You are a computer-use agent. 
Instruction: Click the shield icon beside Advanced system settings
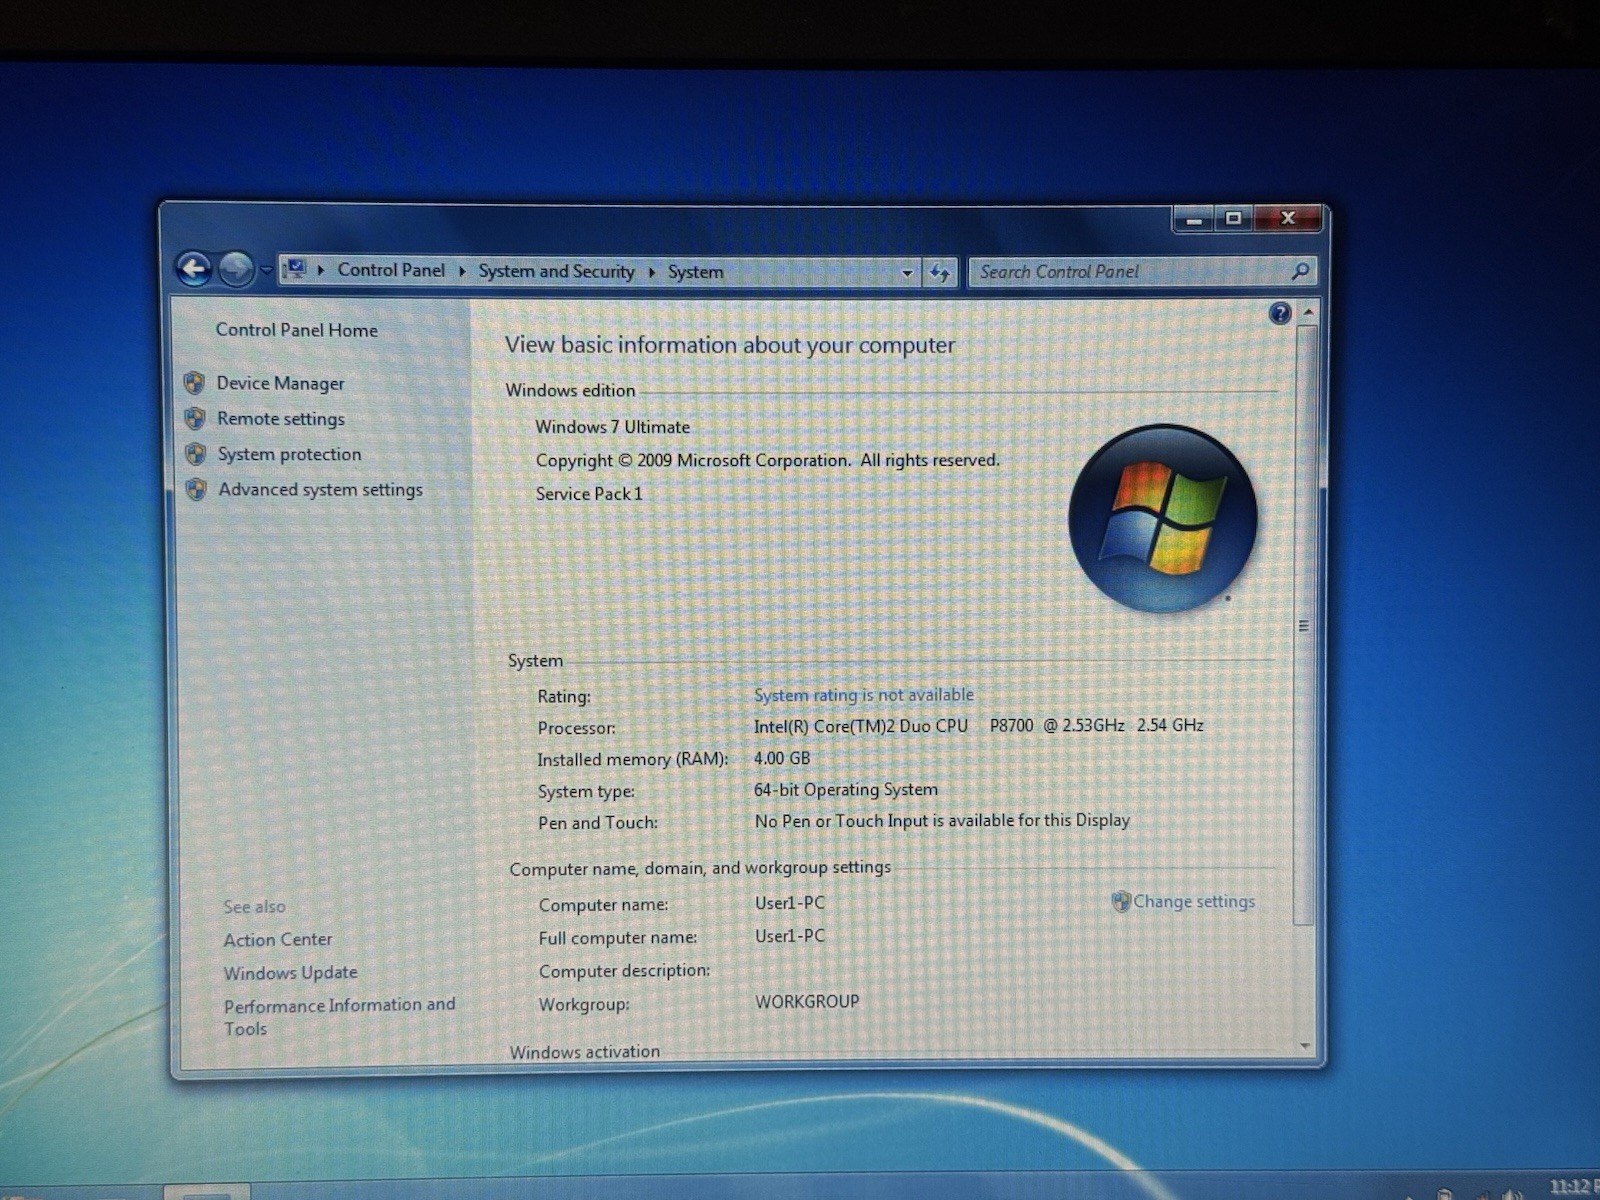click(196, 489)
